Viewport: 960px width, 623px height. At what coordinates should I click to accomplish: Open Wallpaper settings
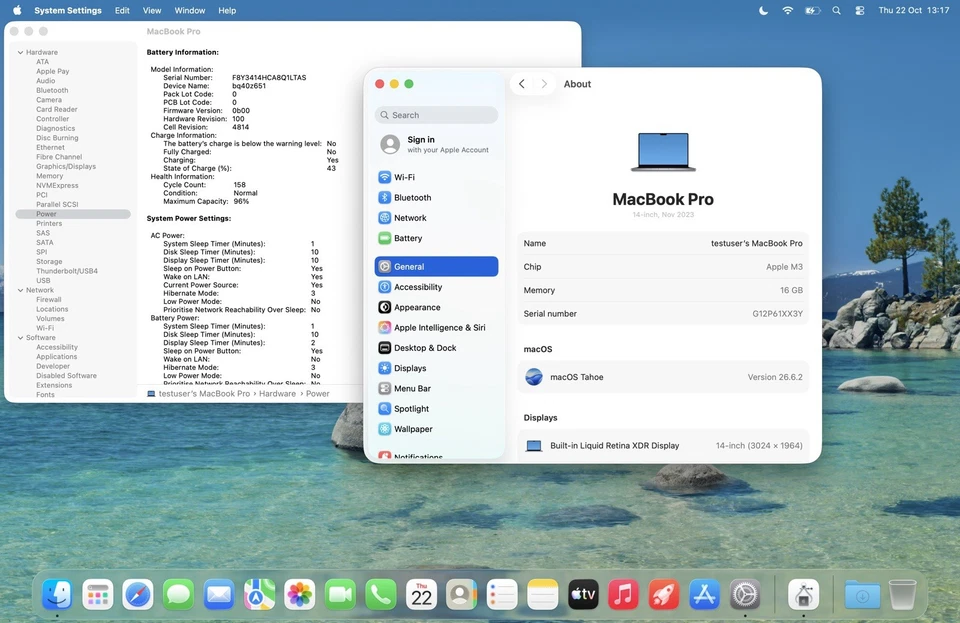pos(436,429)
